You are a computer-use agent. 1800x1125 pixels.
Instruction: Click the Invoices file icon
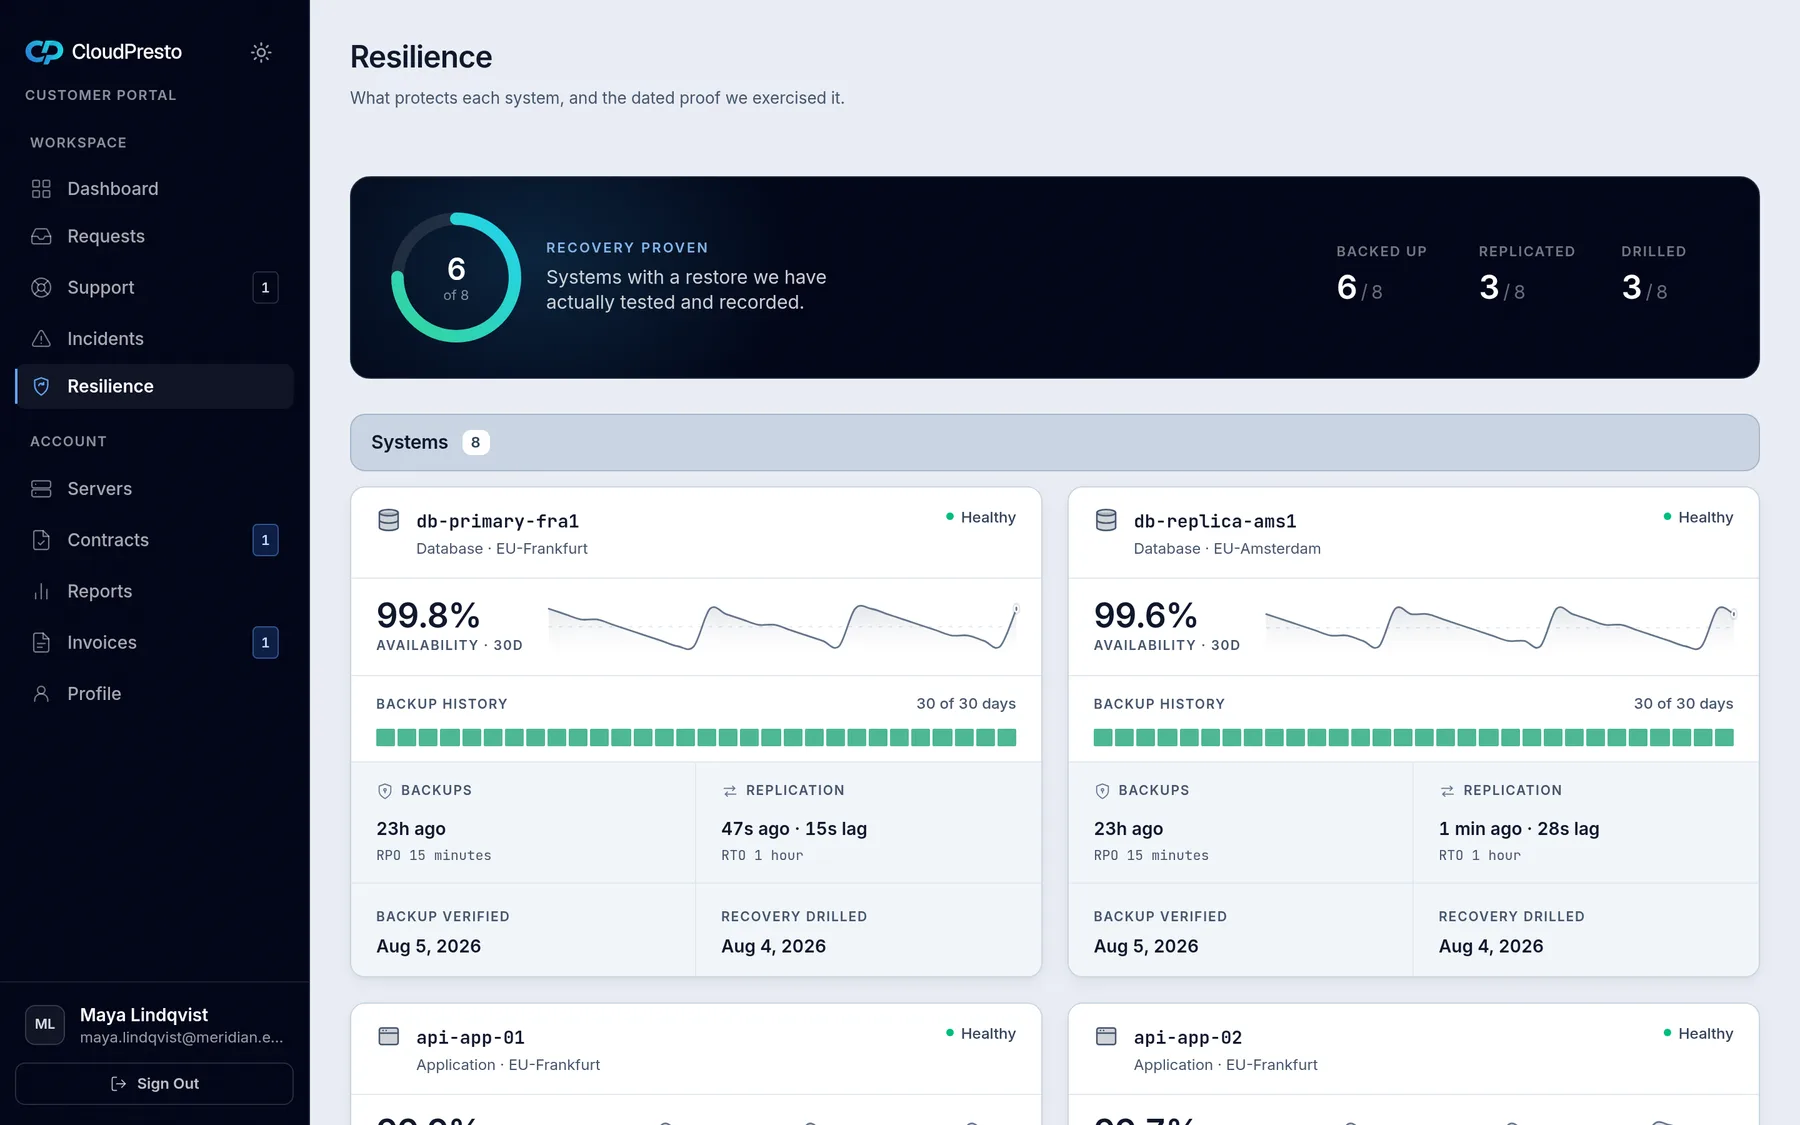coord(41,643)
